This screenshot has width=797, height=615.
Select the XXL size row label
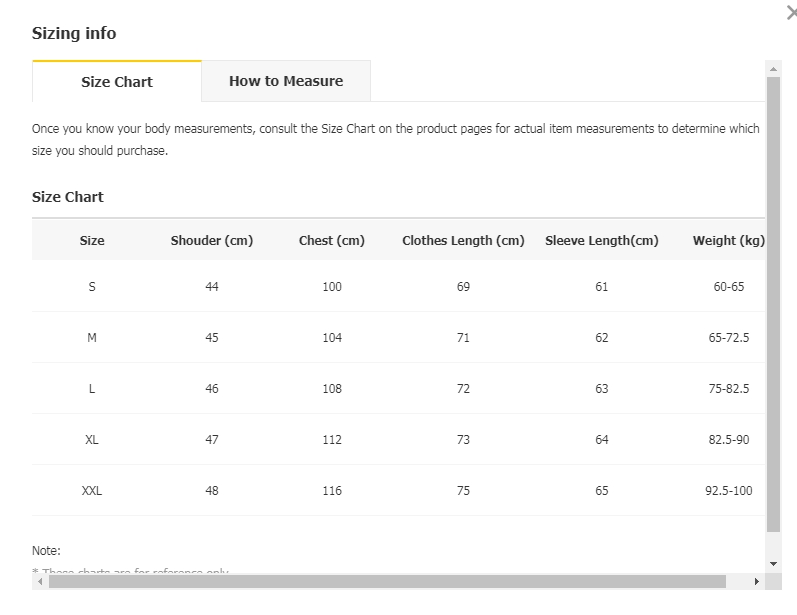point(92,490)
